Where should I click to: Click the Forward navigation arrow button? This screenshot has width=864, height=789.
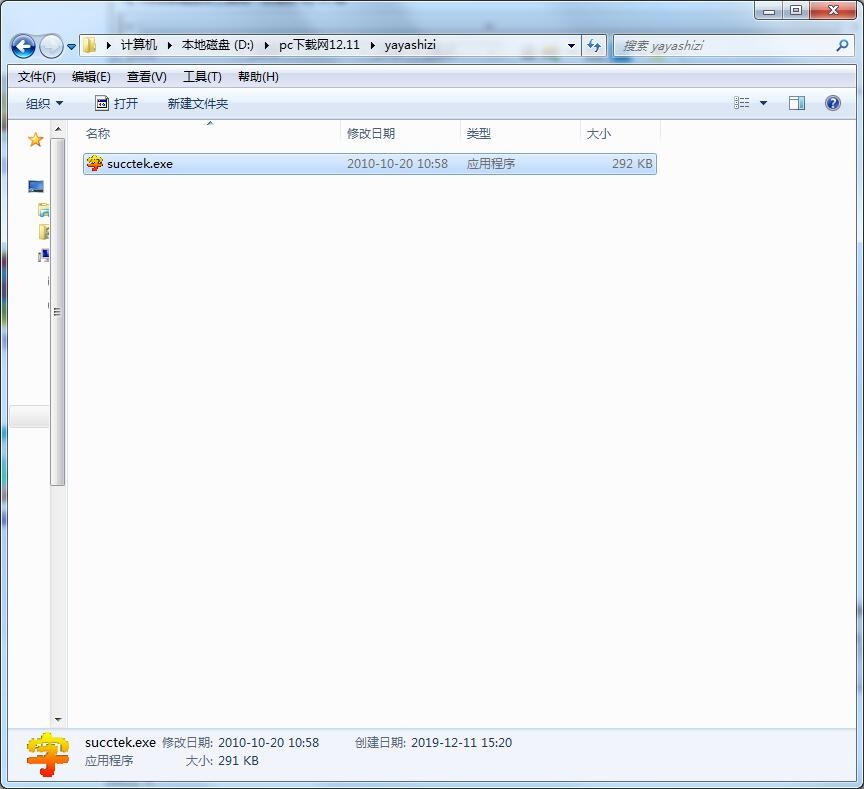pyautogui.click(x=51, y=46)
